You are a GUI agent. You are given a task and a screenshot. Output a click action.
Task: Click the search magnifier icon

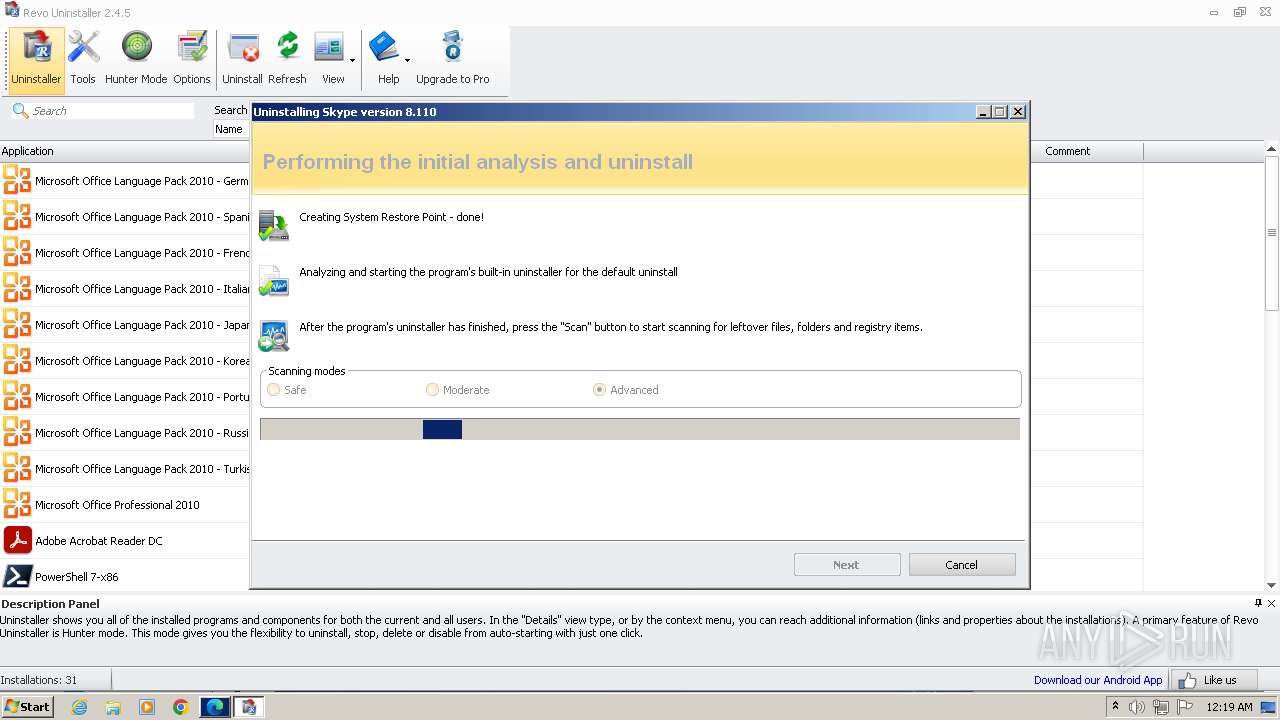point(20,110)
